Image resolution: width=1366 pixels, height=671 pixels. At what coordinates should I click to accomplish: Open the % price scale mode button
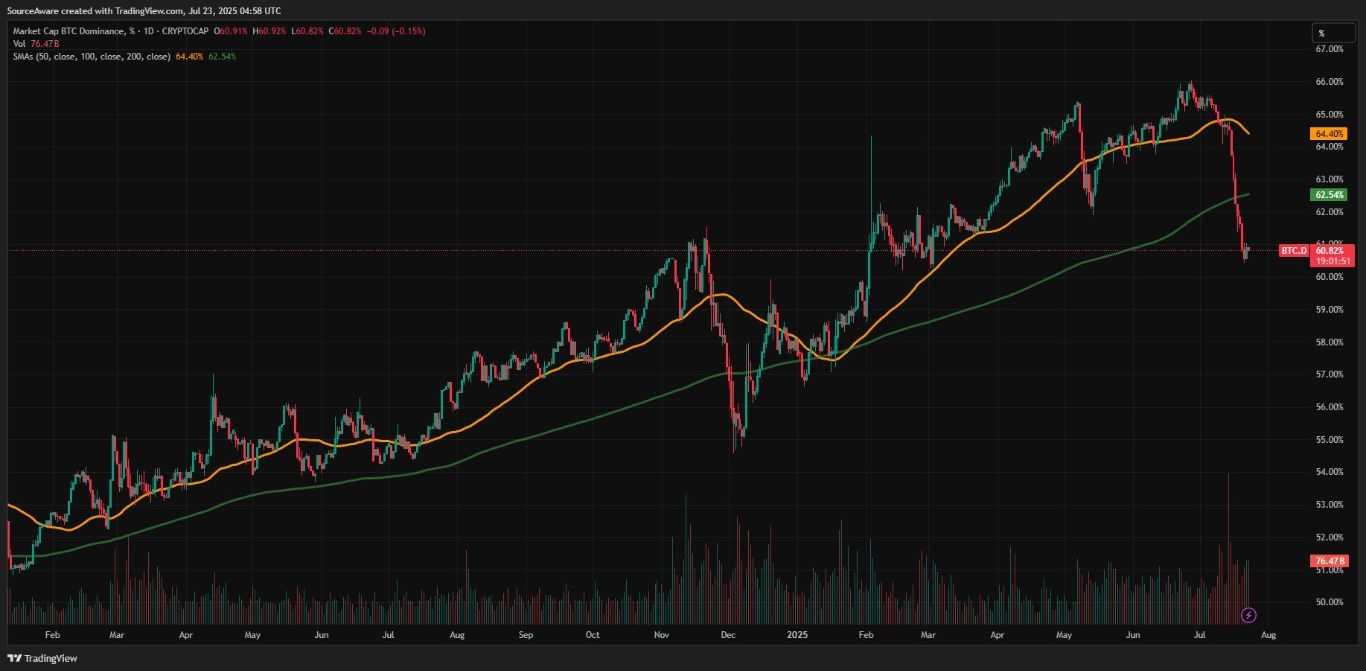click(1321, 33)
